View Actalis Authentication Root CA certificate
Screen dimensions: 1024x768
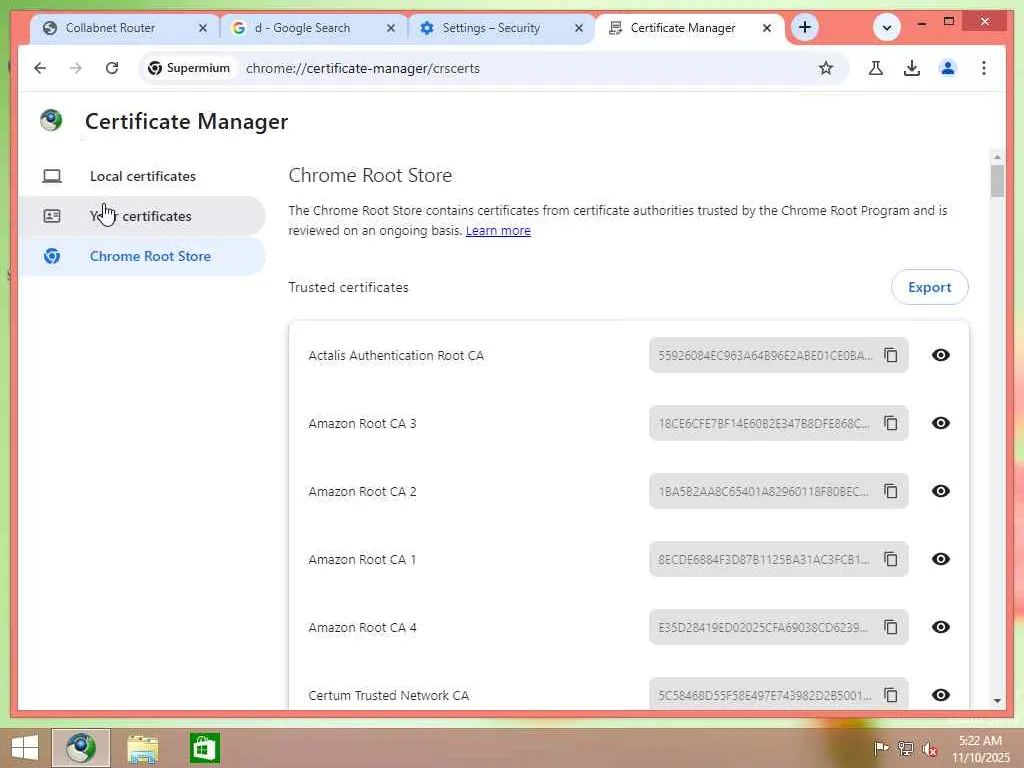click(x=940, y=355)
